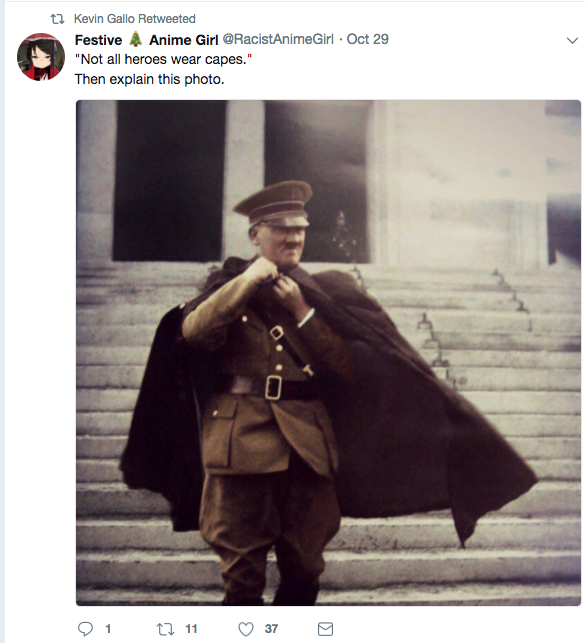Click the @RacistAnimeGirl handle
The height and width of the screenshot is (643, 585).
pyautogui.click(x=278, y=39)
